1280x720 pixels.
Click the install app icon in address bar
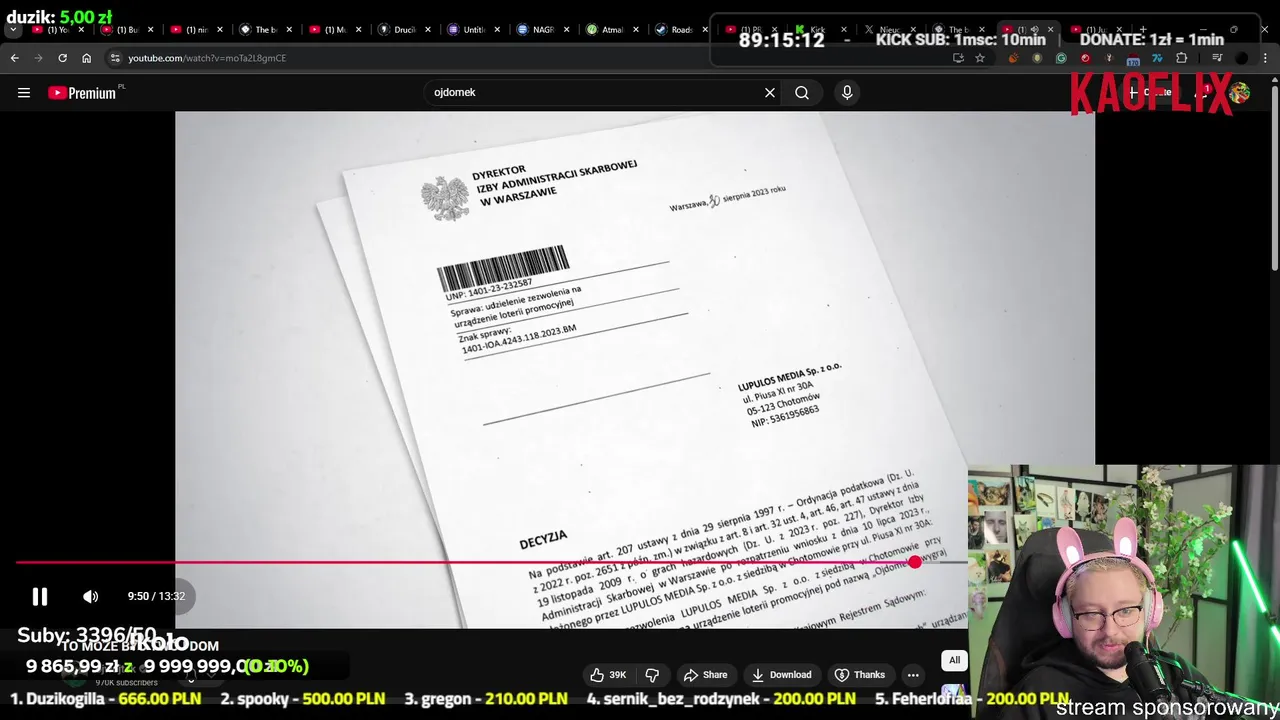pyautogui.click(x=958, y=58)
